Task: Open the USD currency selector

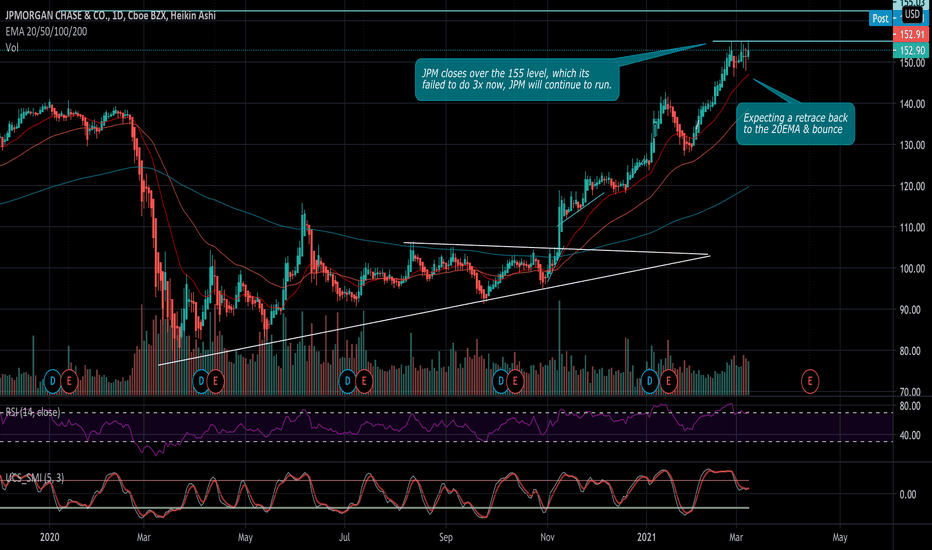Action: click(x=912, y=14)
